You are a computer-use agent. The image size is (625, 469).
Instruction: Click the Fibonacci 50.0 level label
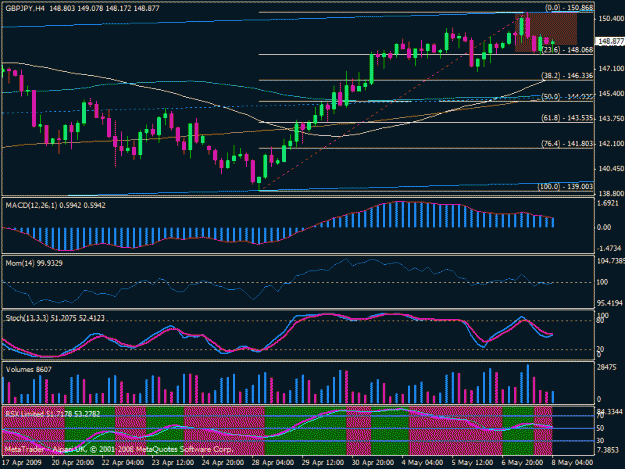[x=567, y=96]
